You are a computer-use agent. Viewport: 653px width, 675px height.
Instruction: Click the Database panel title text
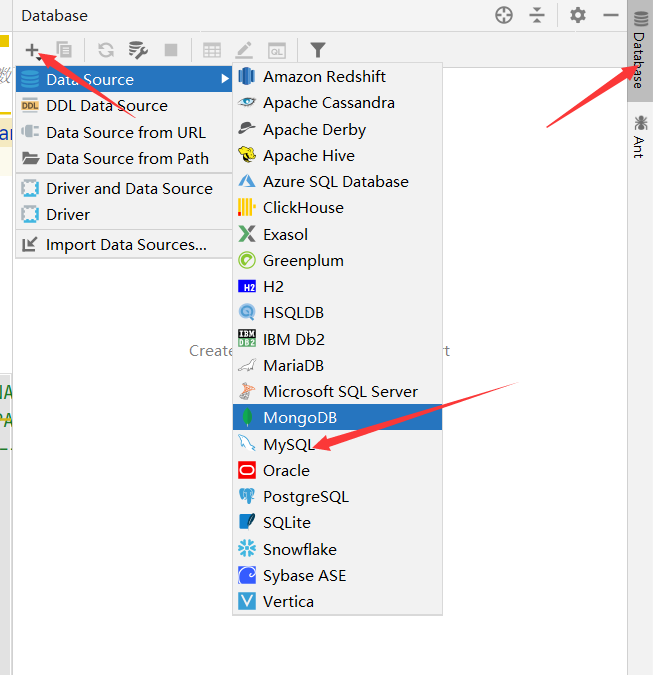point(55,16)
